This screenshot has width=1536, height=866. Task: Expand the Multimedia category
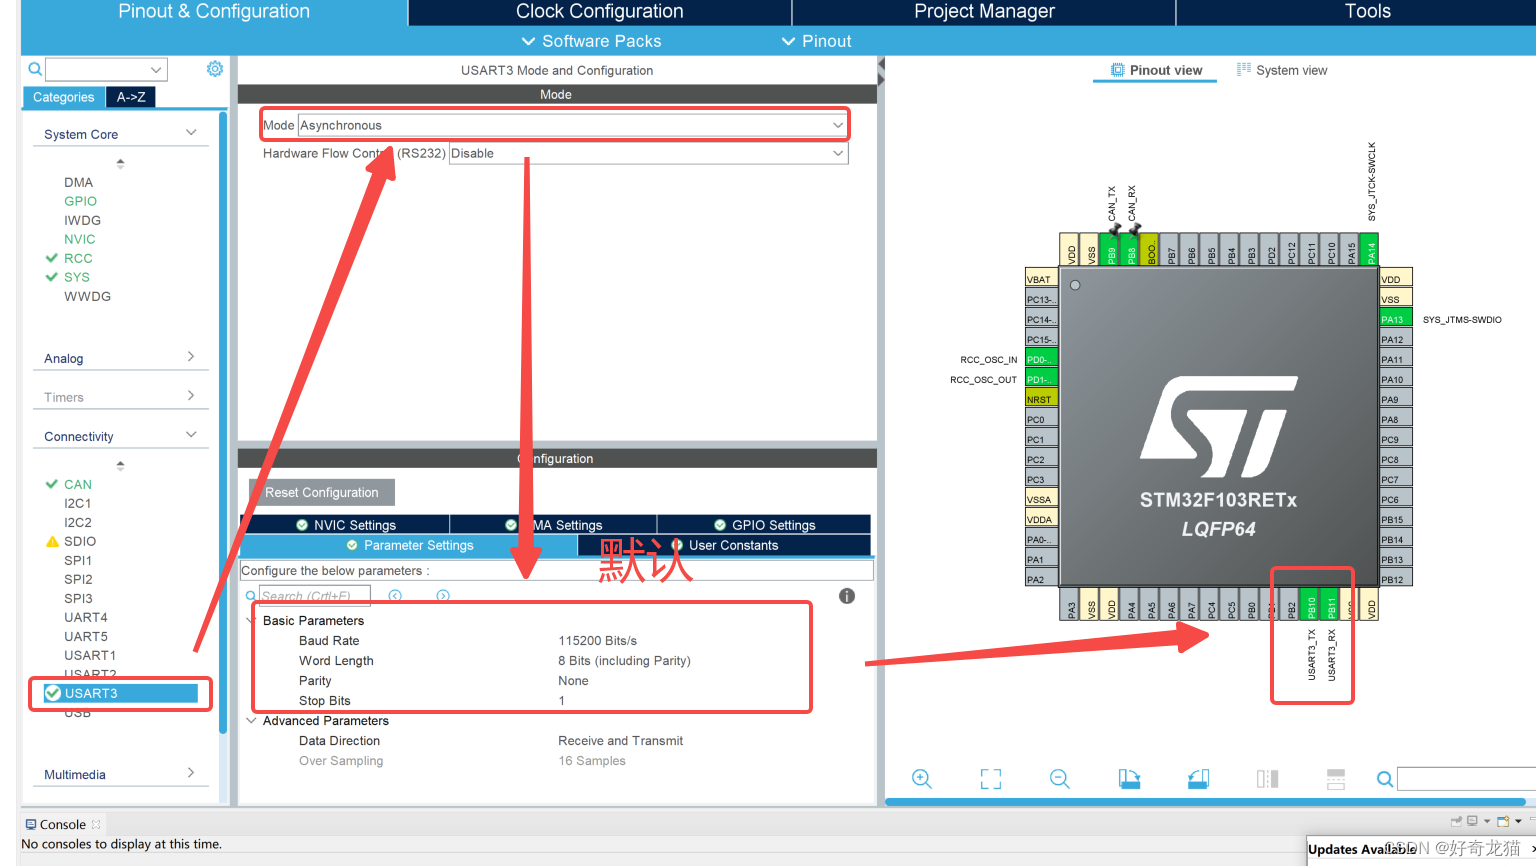[x=191, y=773]
